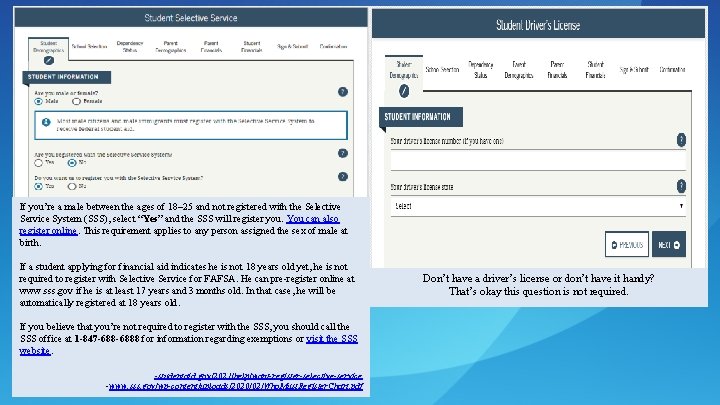This screenshot has height=405, width=720.
Task: Open Student Financials tab in Driver's License panel
Action: pos(596,70)
